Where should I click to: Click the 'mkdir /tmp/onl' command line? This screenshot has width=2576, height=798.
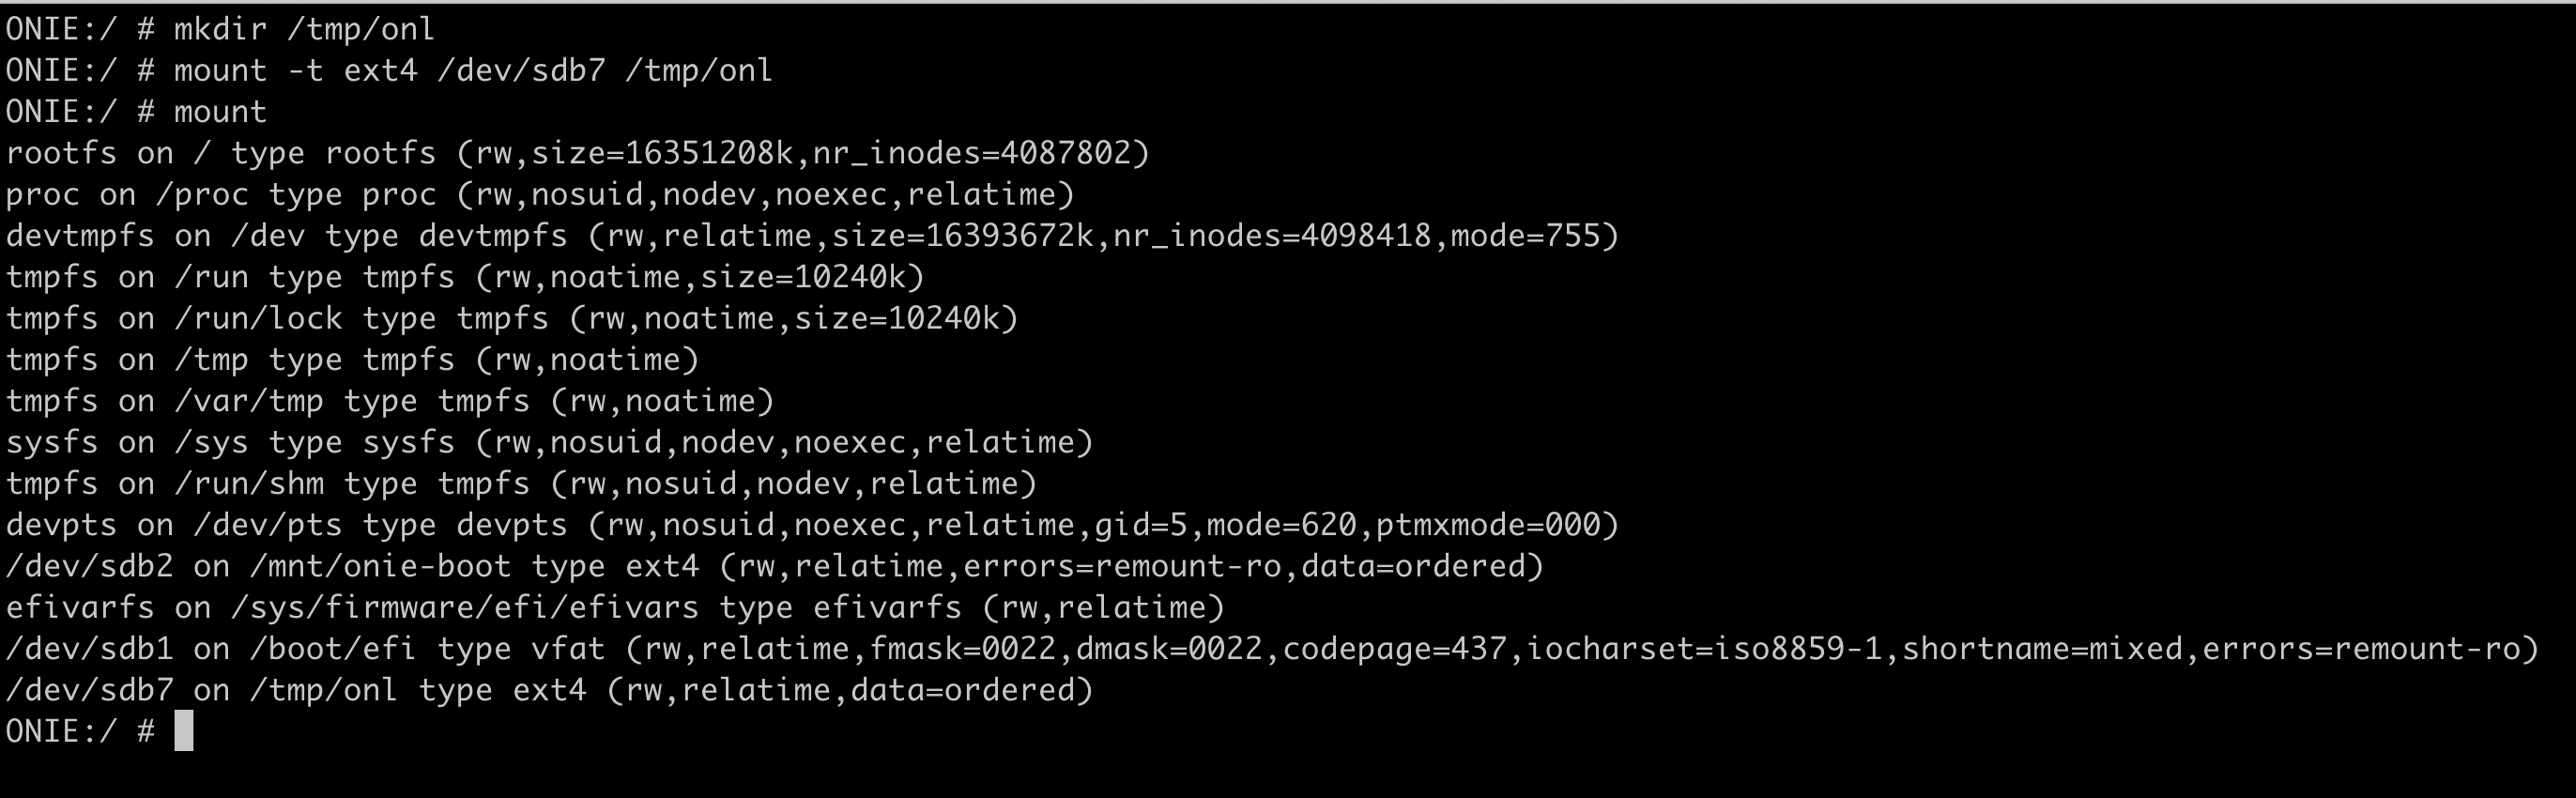(x=220, y=29)
